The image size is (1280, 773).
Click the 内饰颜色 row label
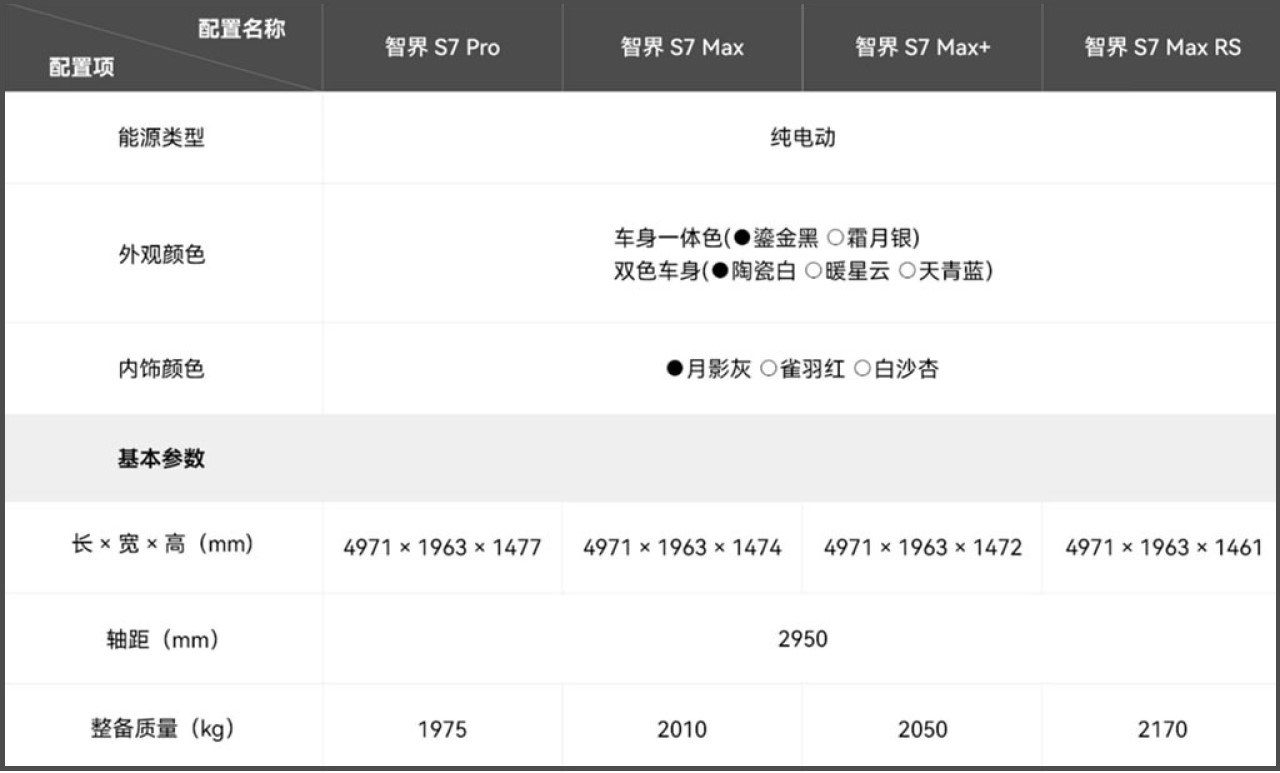(162, 369)
